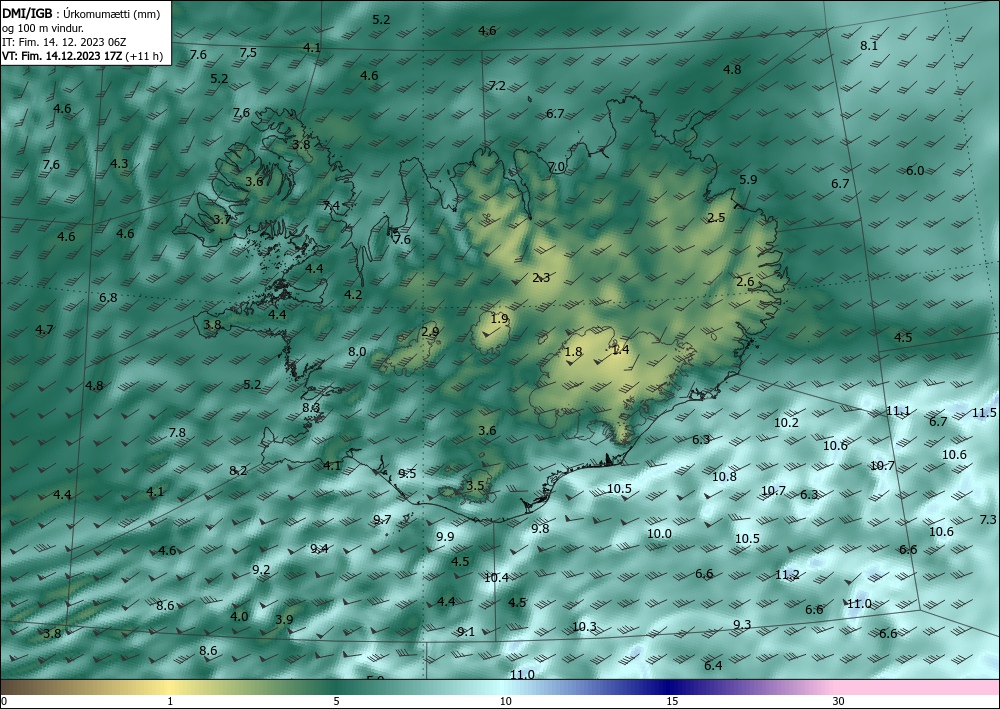
Task: Select the 'VT: Fim. 14.12.2023 17Z' valid time
Action: [x=62, y=56]
